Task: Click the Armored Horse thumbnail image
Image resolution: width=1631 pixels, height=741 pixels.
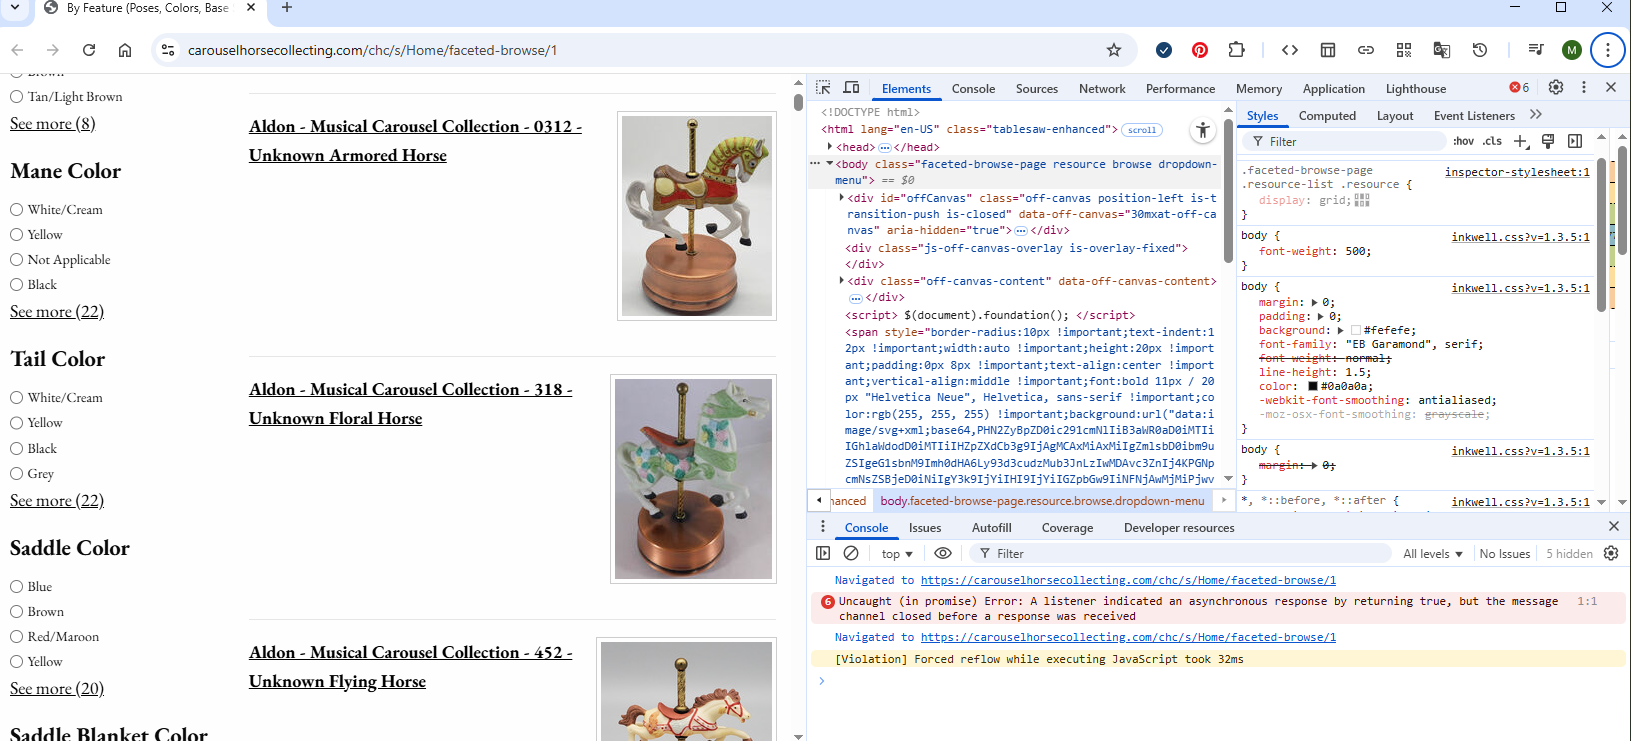Action: (x=697, y=216)
